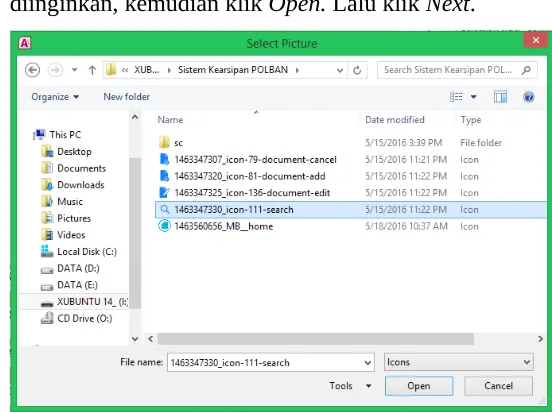The image size is (552, 412).
Task: Click the Back navigation arrow
Action: (x=32, y=70)
